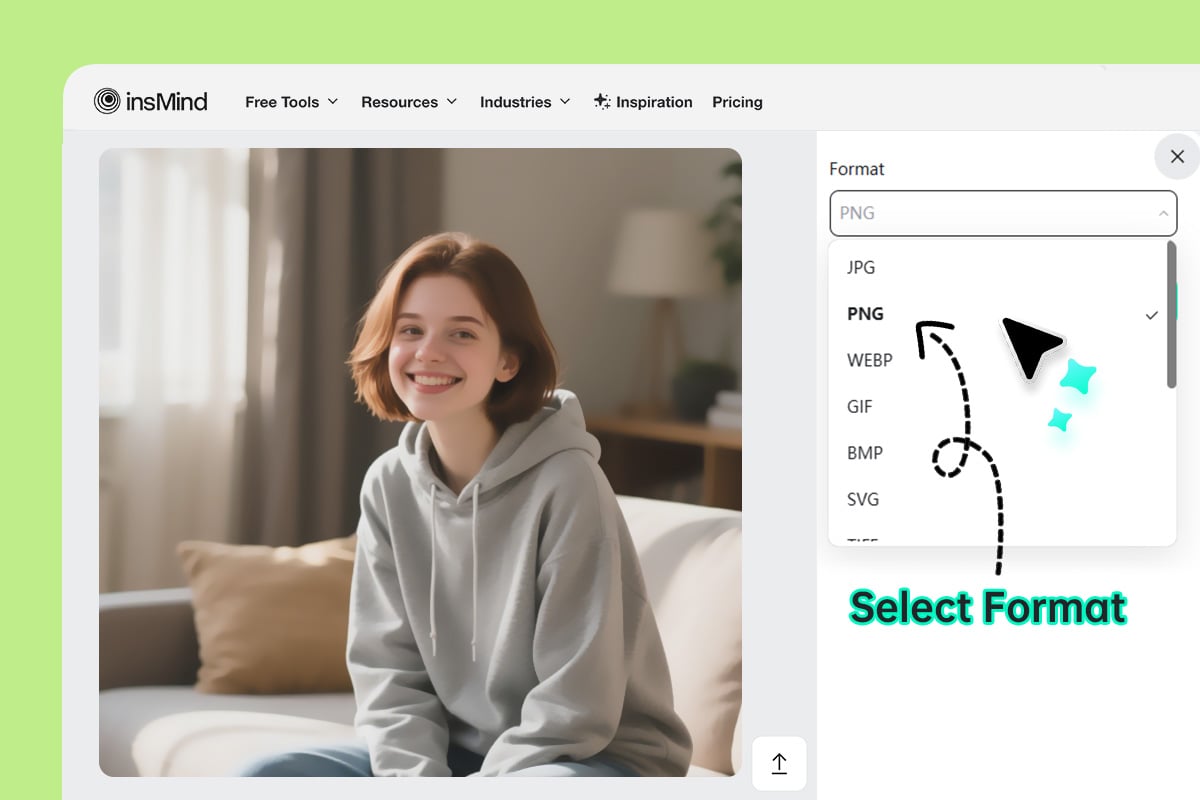
Task: Open the Free Tools menu
Action: (x=292, y=102)
